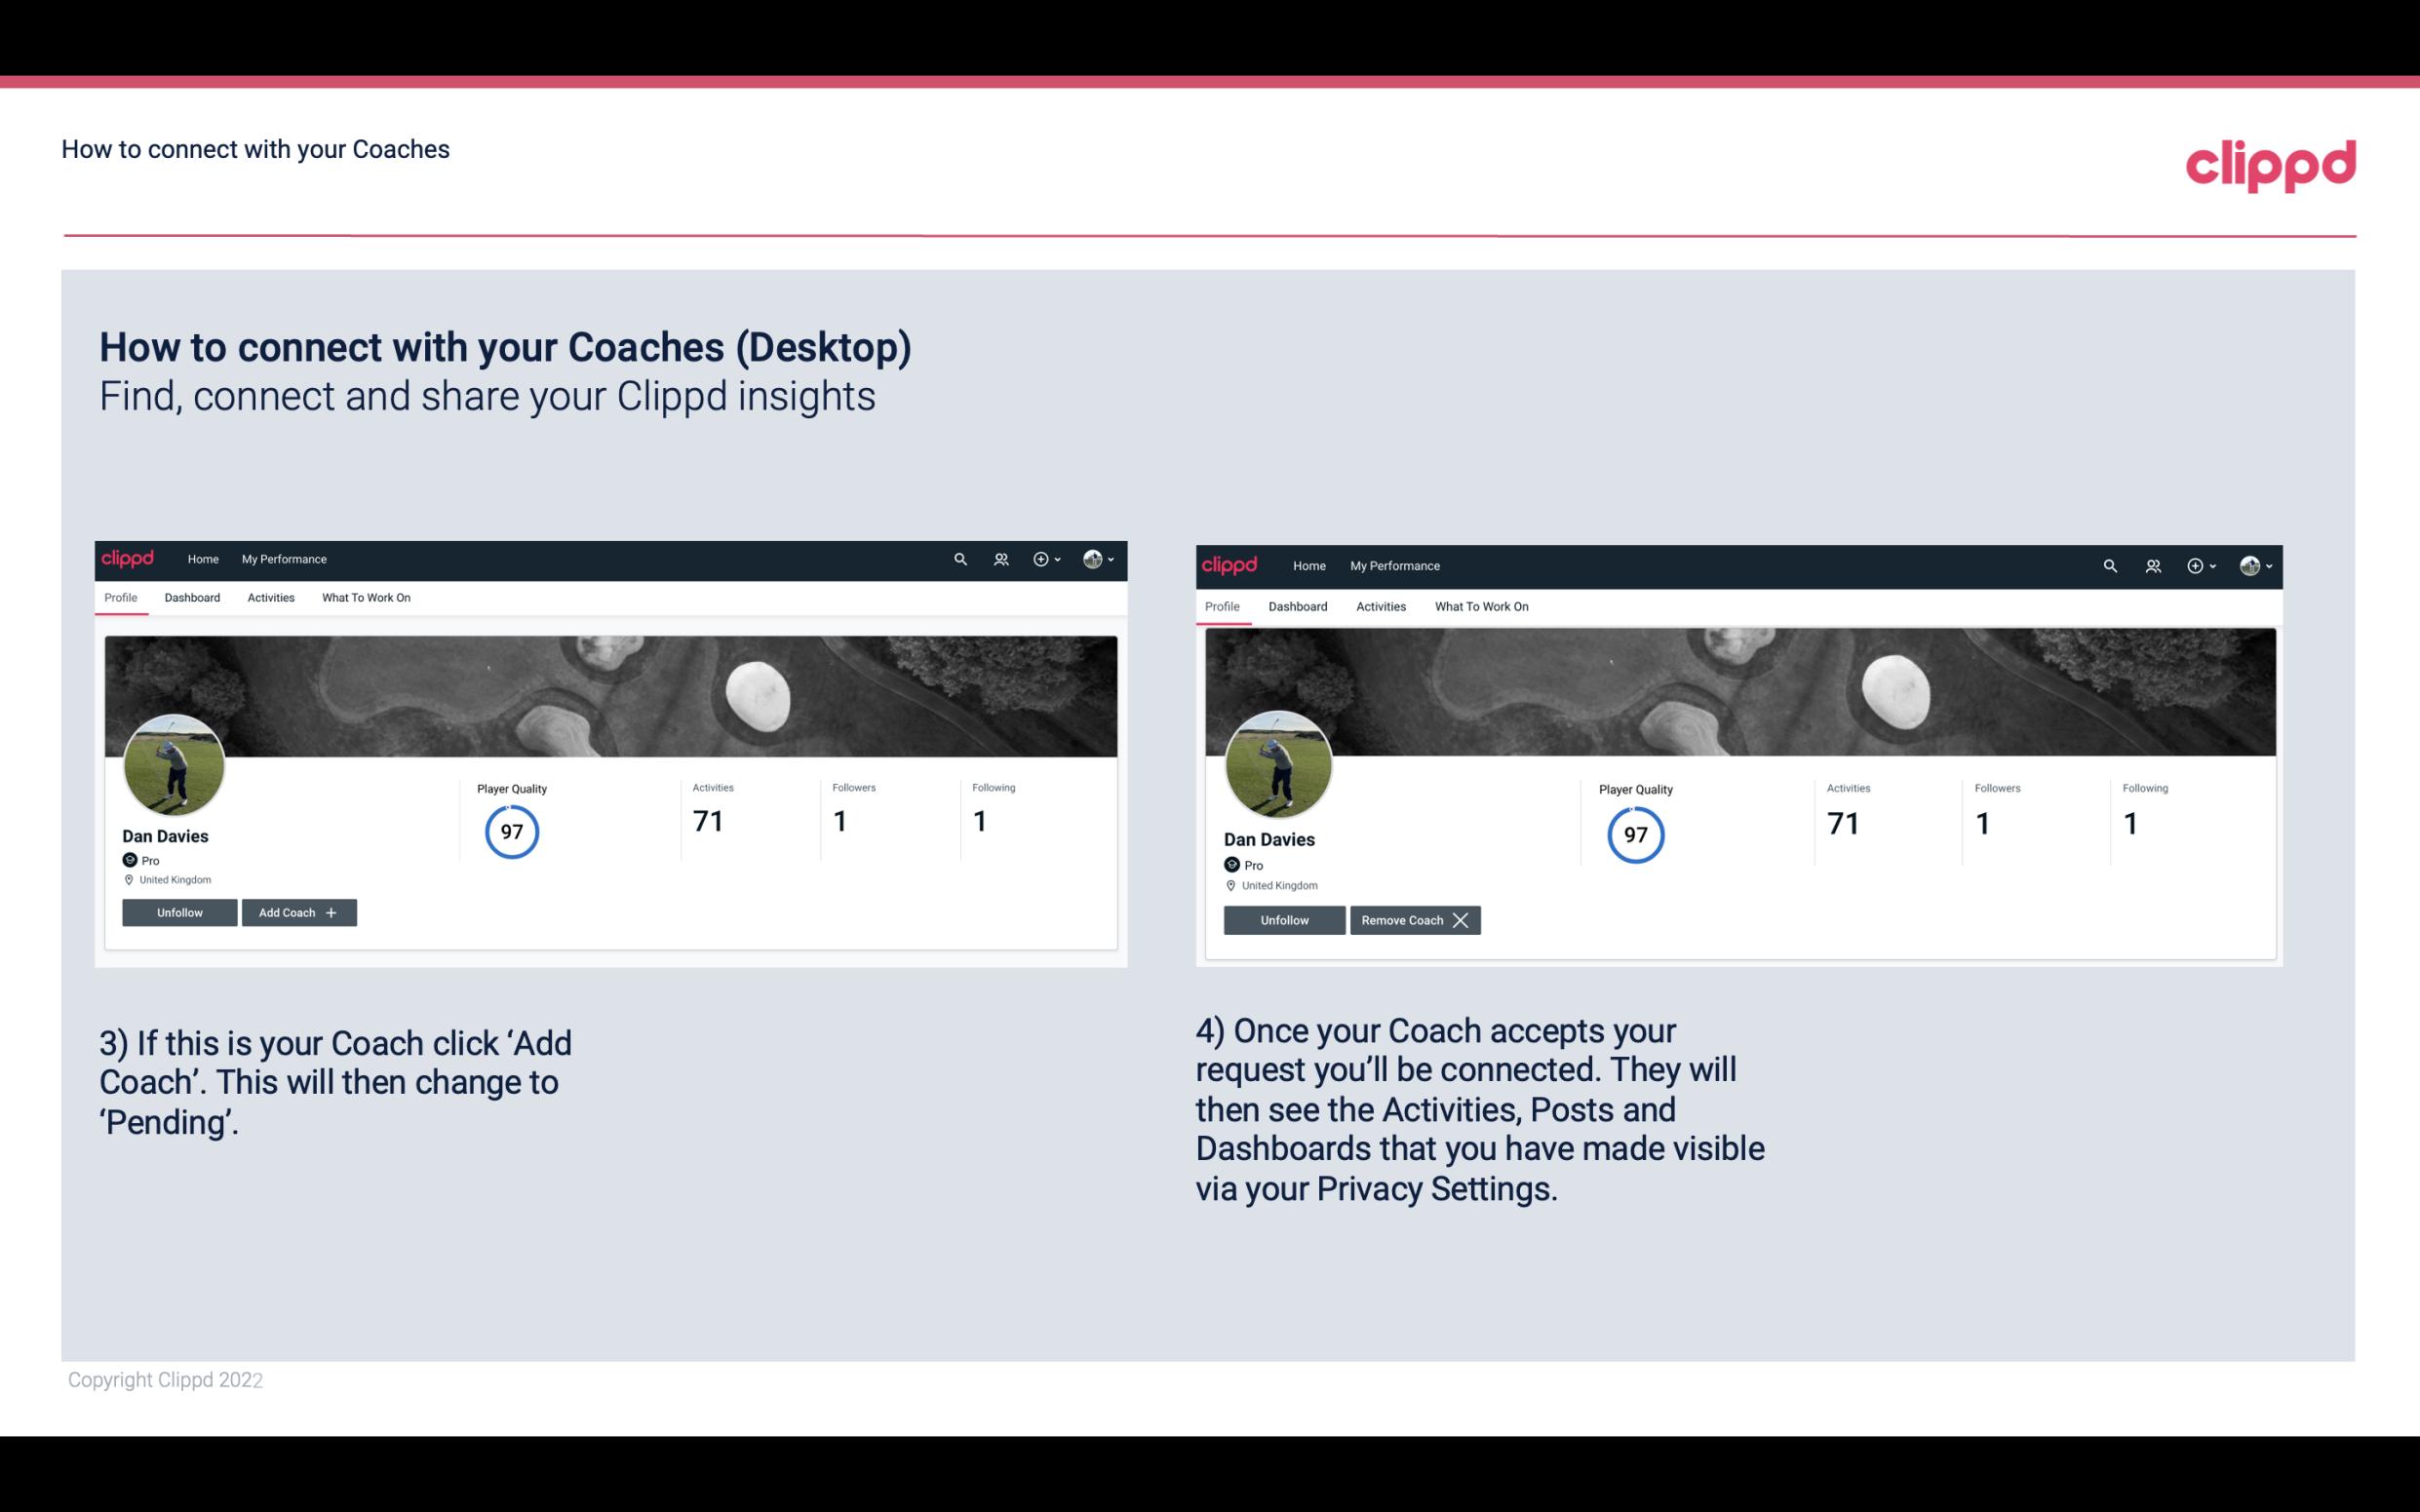Click 'Unfollow' button on right profile

pyautogui.click(x=1284, y=919)
